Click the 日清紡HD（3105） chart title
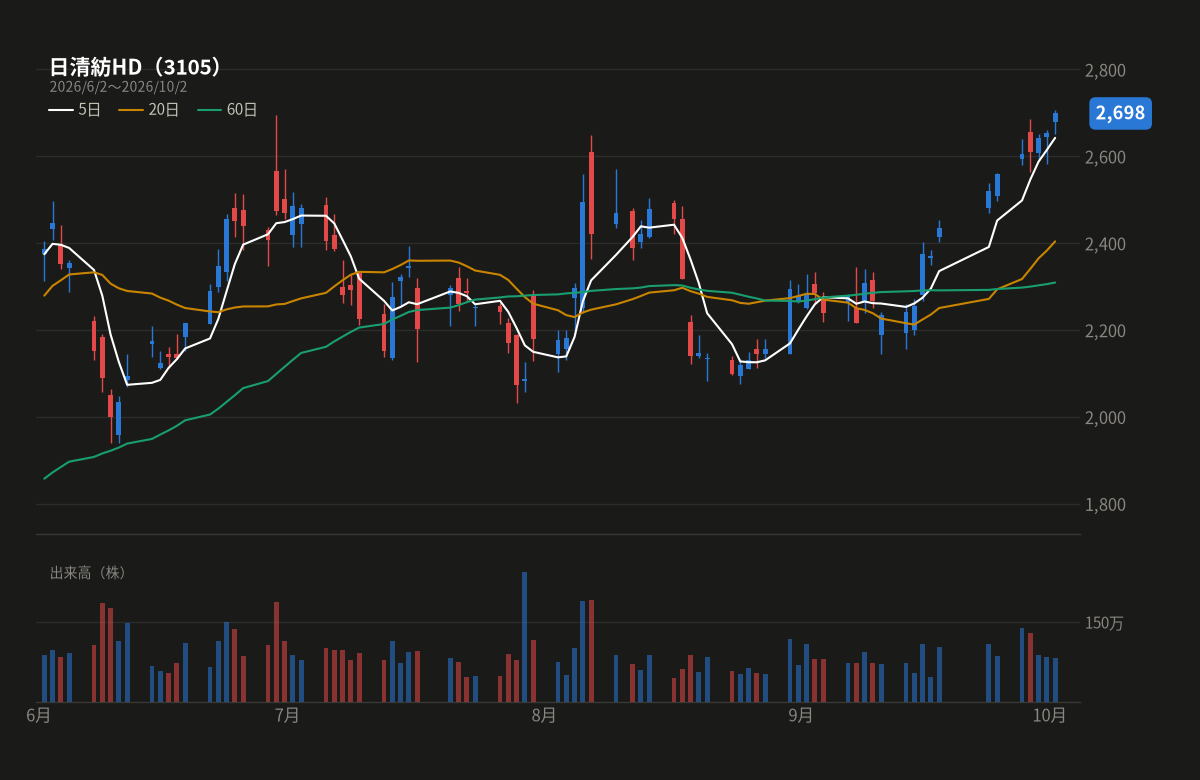This screenshot has width=1200, height=780. click(x=135, y=67)
